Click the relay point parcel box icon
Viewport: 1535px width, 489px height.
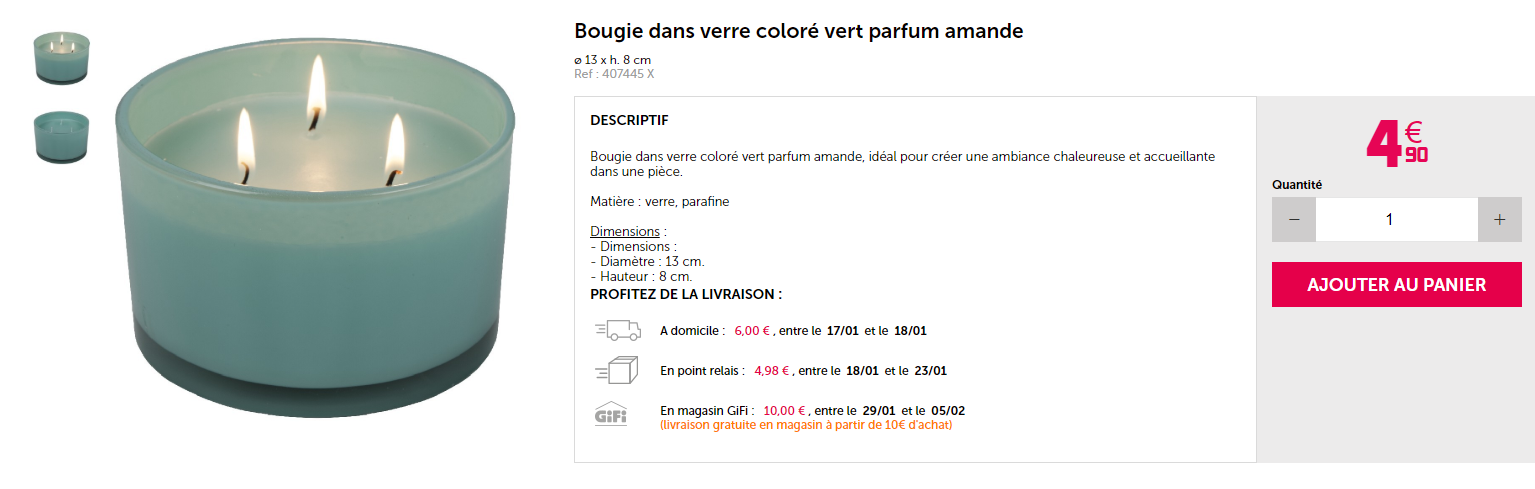[x=616, y=370]
